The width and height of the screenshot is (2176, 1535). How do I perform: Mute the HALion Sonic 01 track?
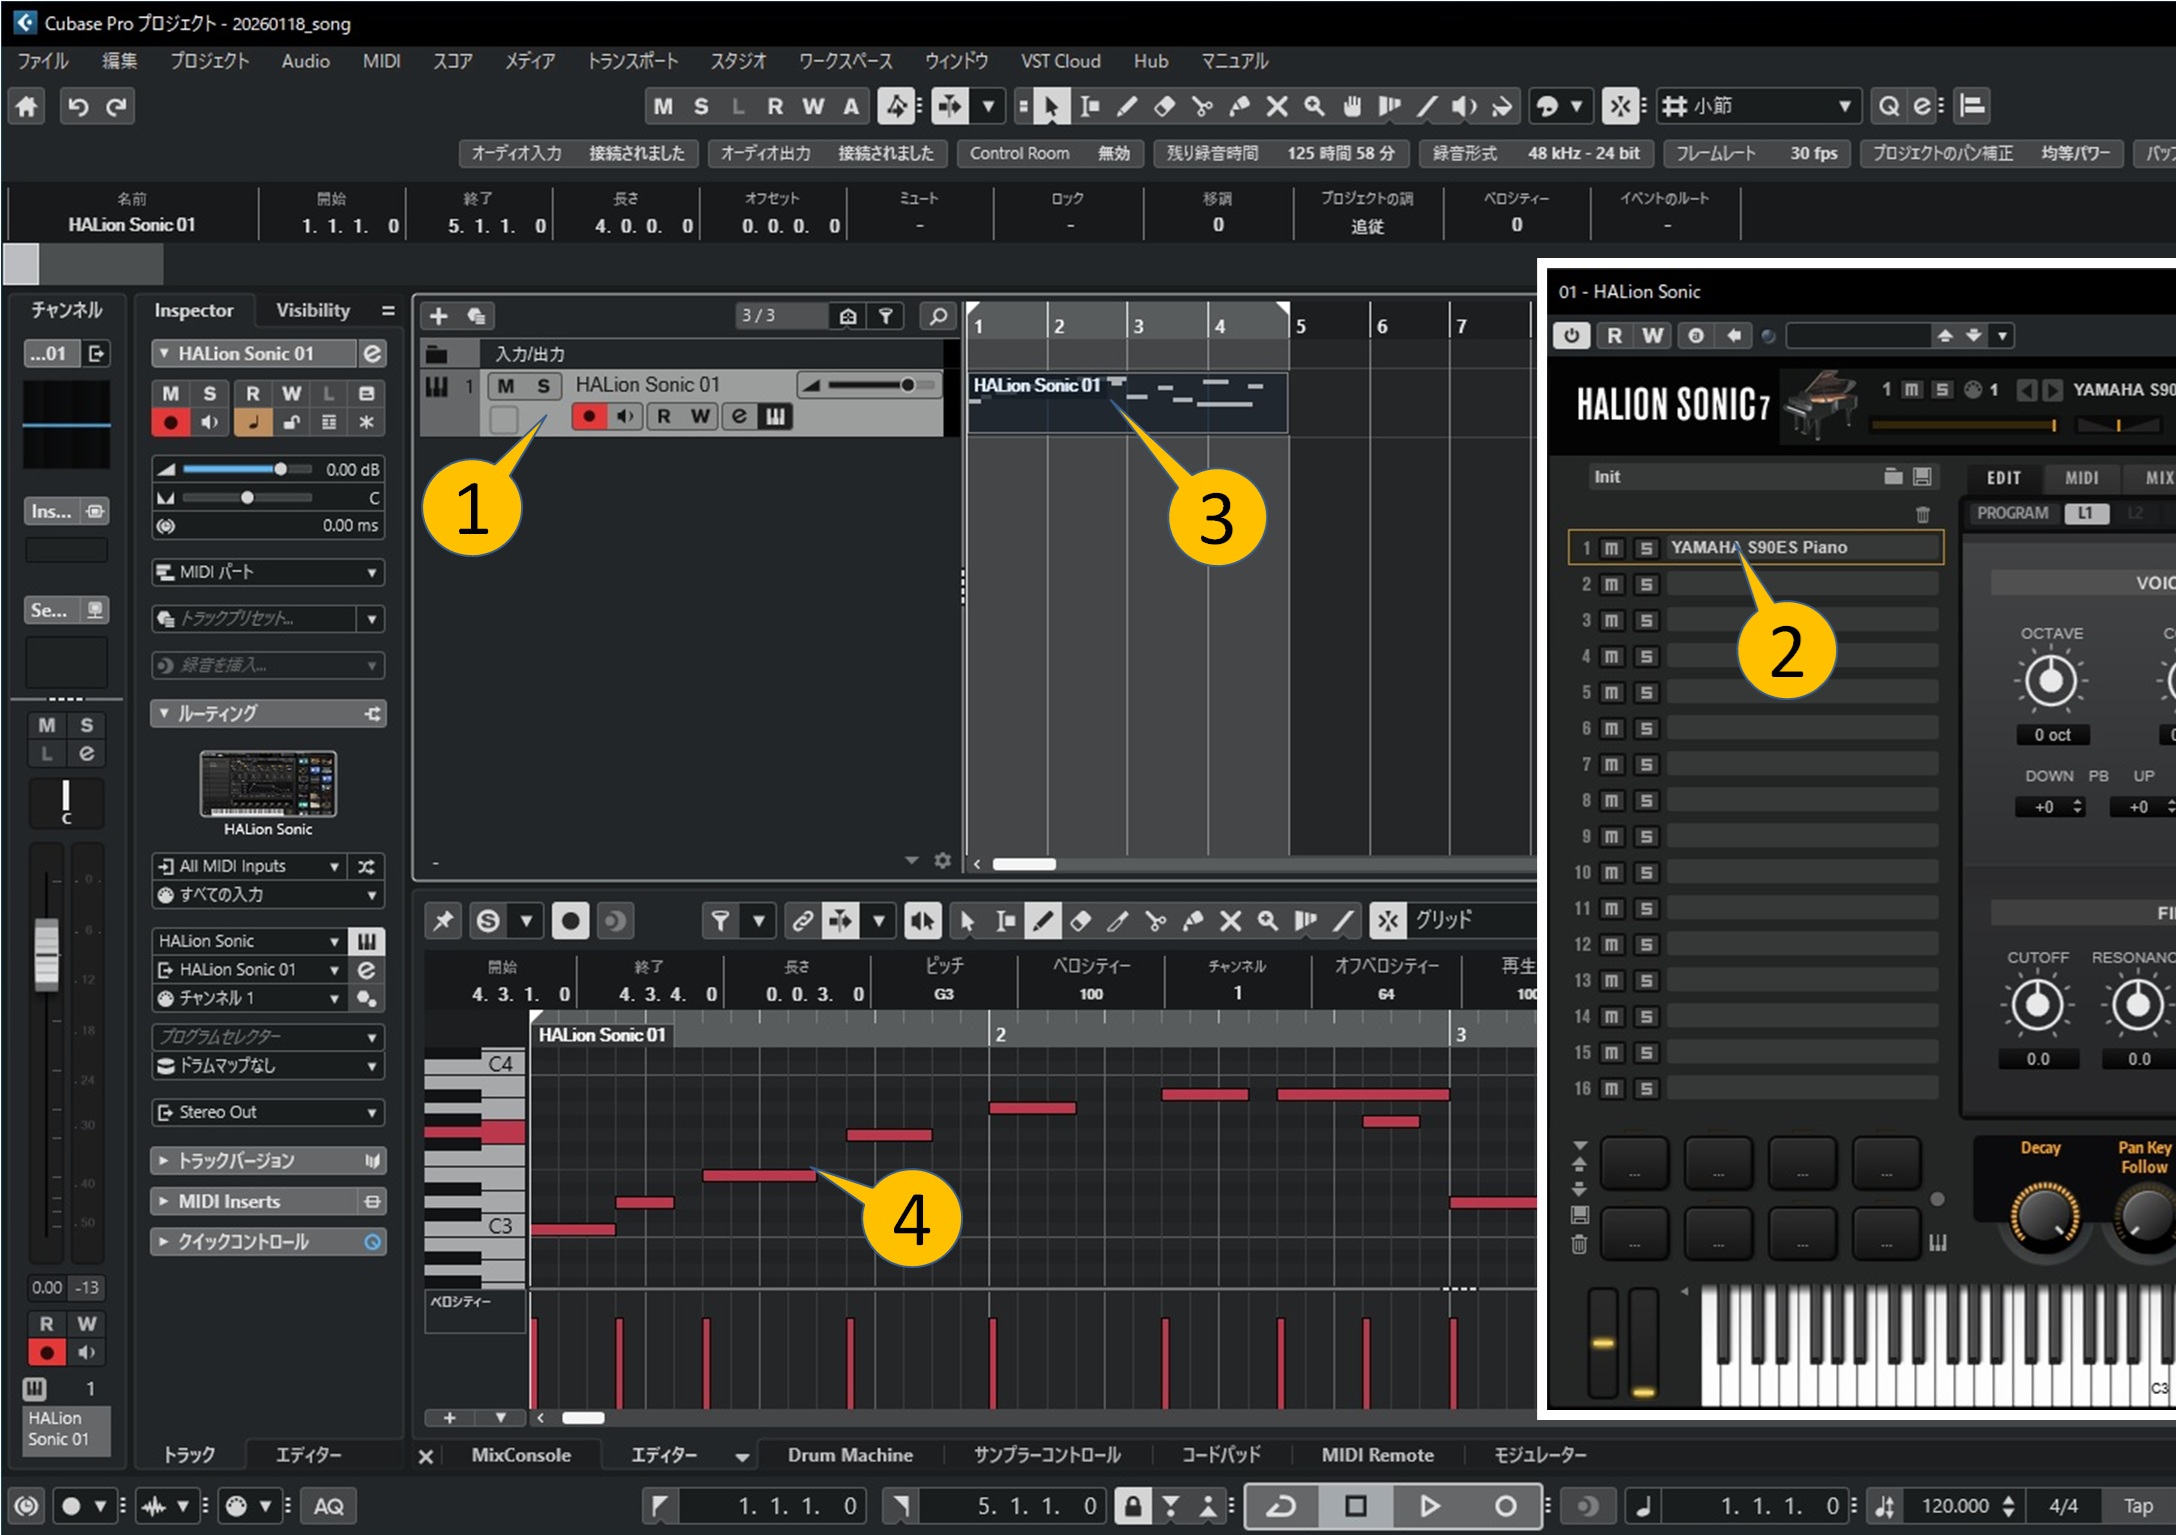[x=506, y=386]
